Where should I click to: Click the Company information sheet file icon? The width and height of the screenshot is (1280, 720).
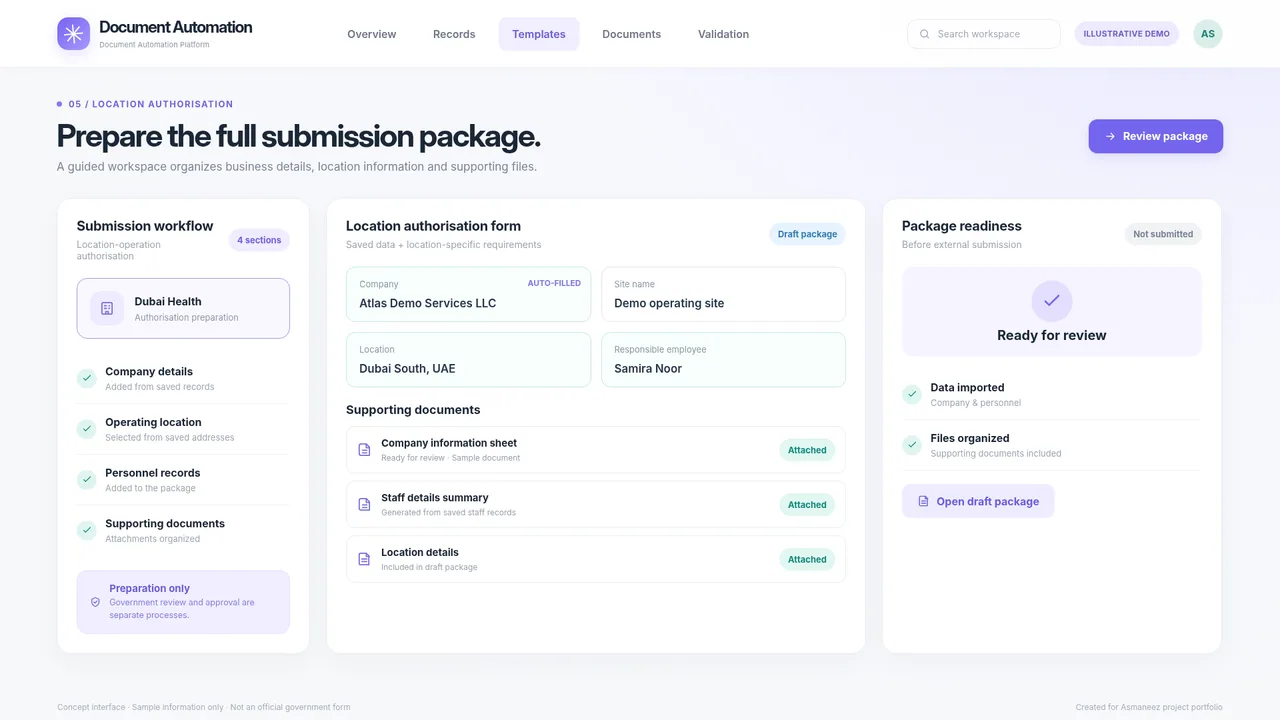[x=364, y=450]
